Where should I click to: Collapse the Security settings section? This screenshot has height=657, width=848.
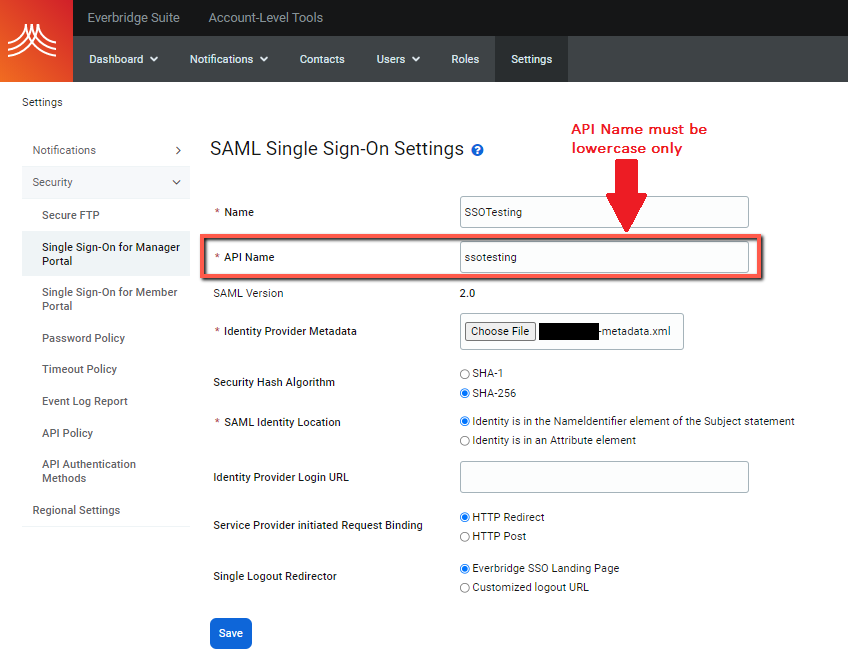point(105,182)
